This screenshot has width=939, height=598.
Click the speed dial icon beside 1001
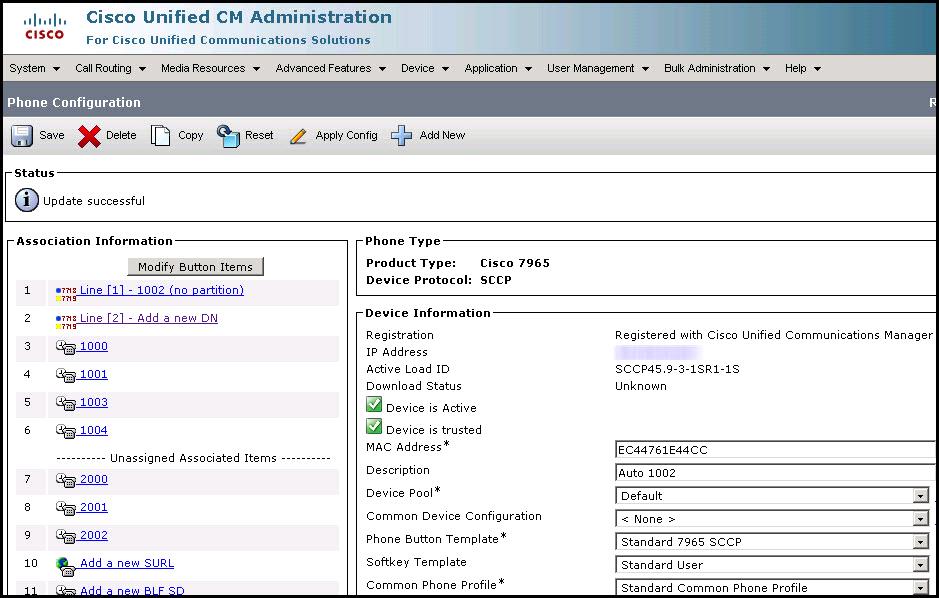click(65, 375)
